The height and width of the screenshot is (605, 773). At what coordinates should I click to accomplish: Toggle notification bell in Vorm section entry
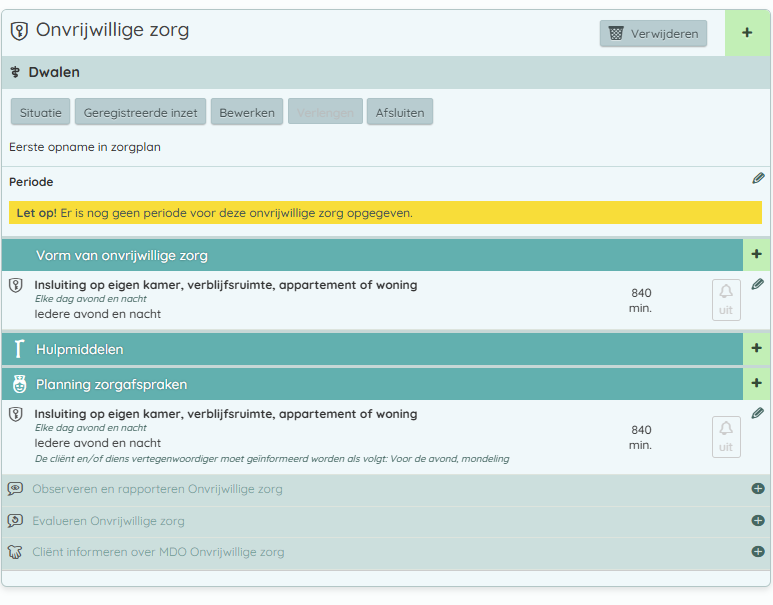pyautogui.click(x=726, y=299)
